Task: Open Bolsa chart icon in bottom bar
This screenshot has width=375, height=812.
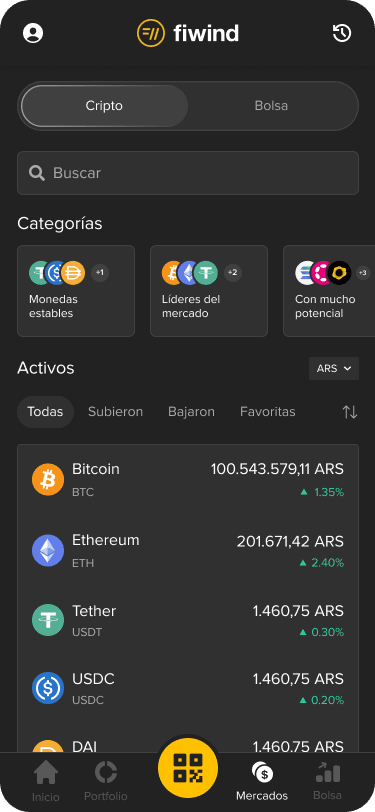Action: 327,773
